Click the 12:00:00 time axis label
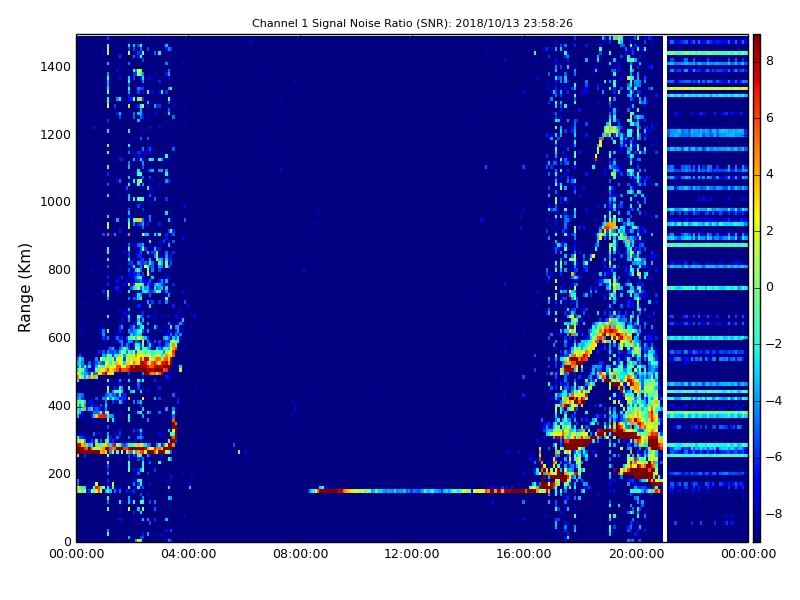Screen dimensions: 800x600 pyautogui.click(x=412, y=554)
